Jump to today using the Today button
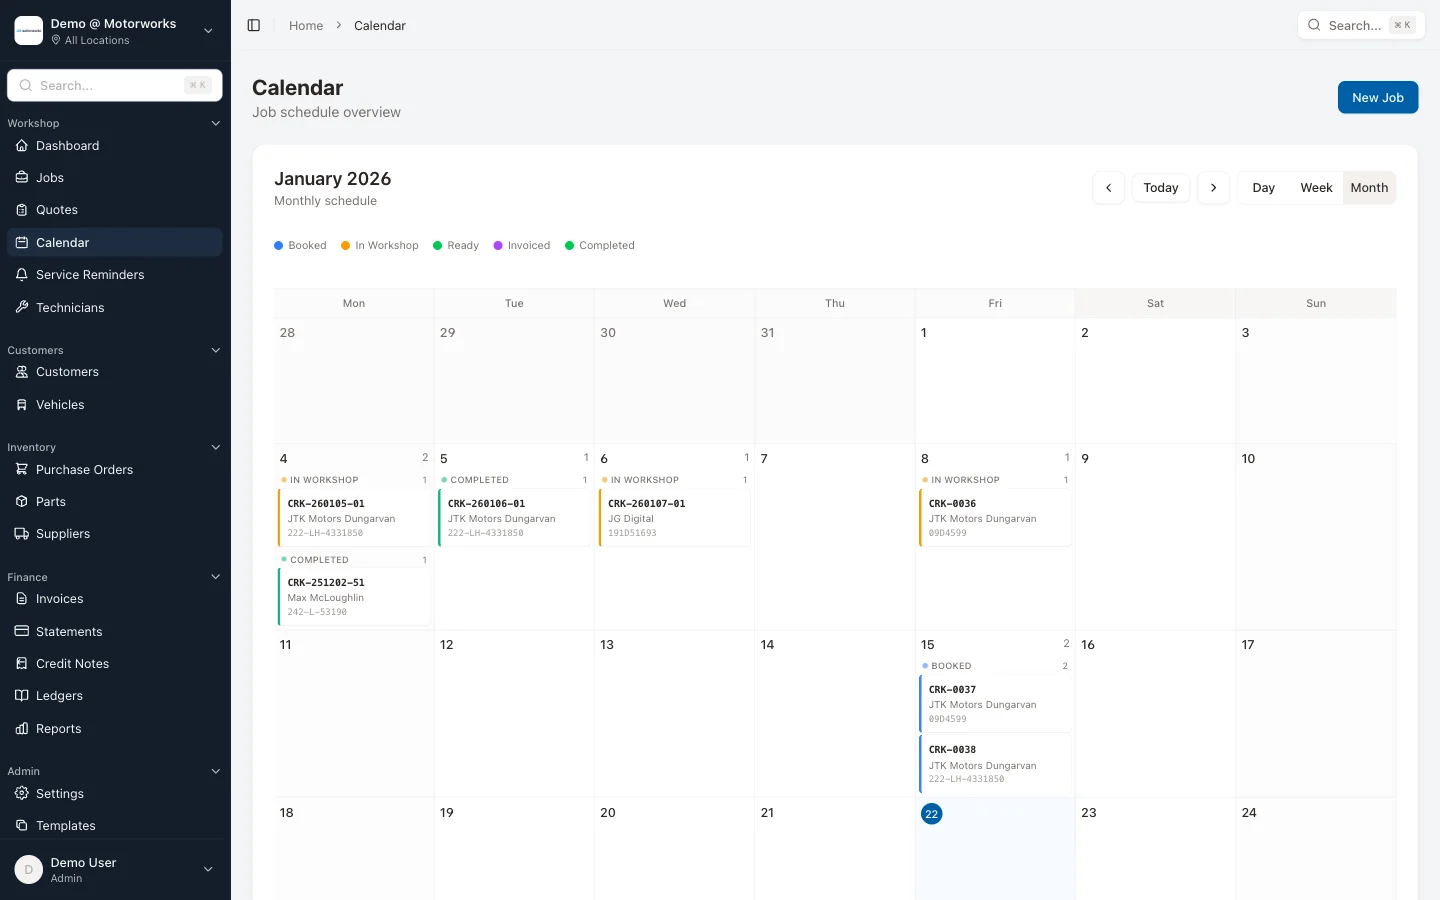This screenshot has width=1440, height=900. click(x=1161, y=187)
